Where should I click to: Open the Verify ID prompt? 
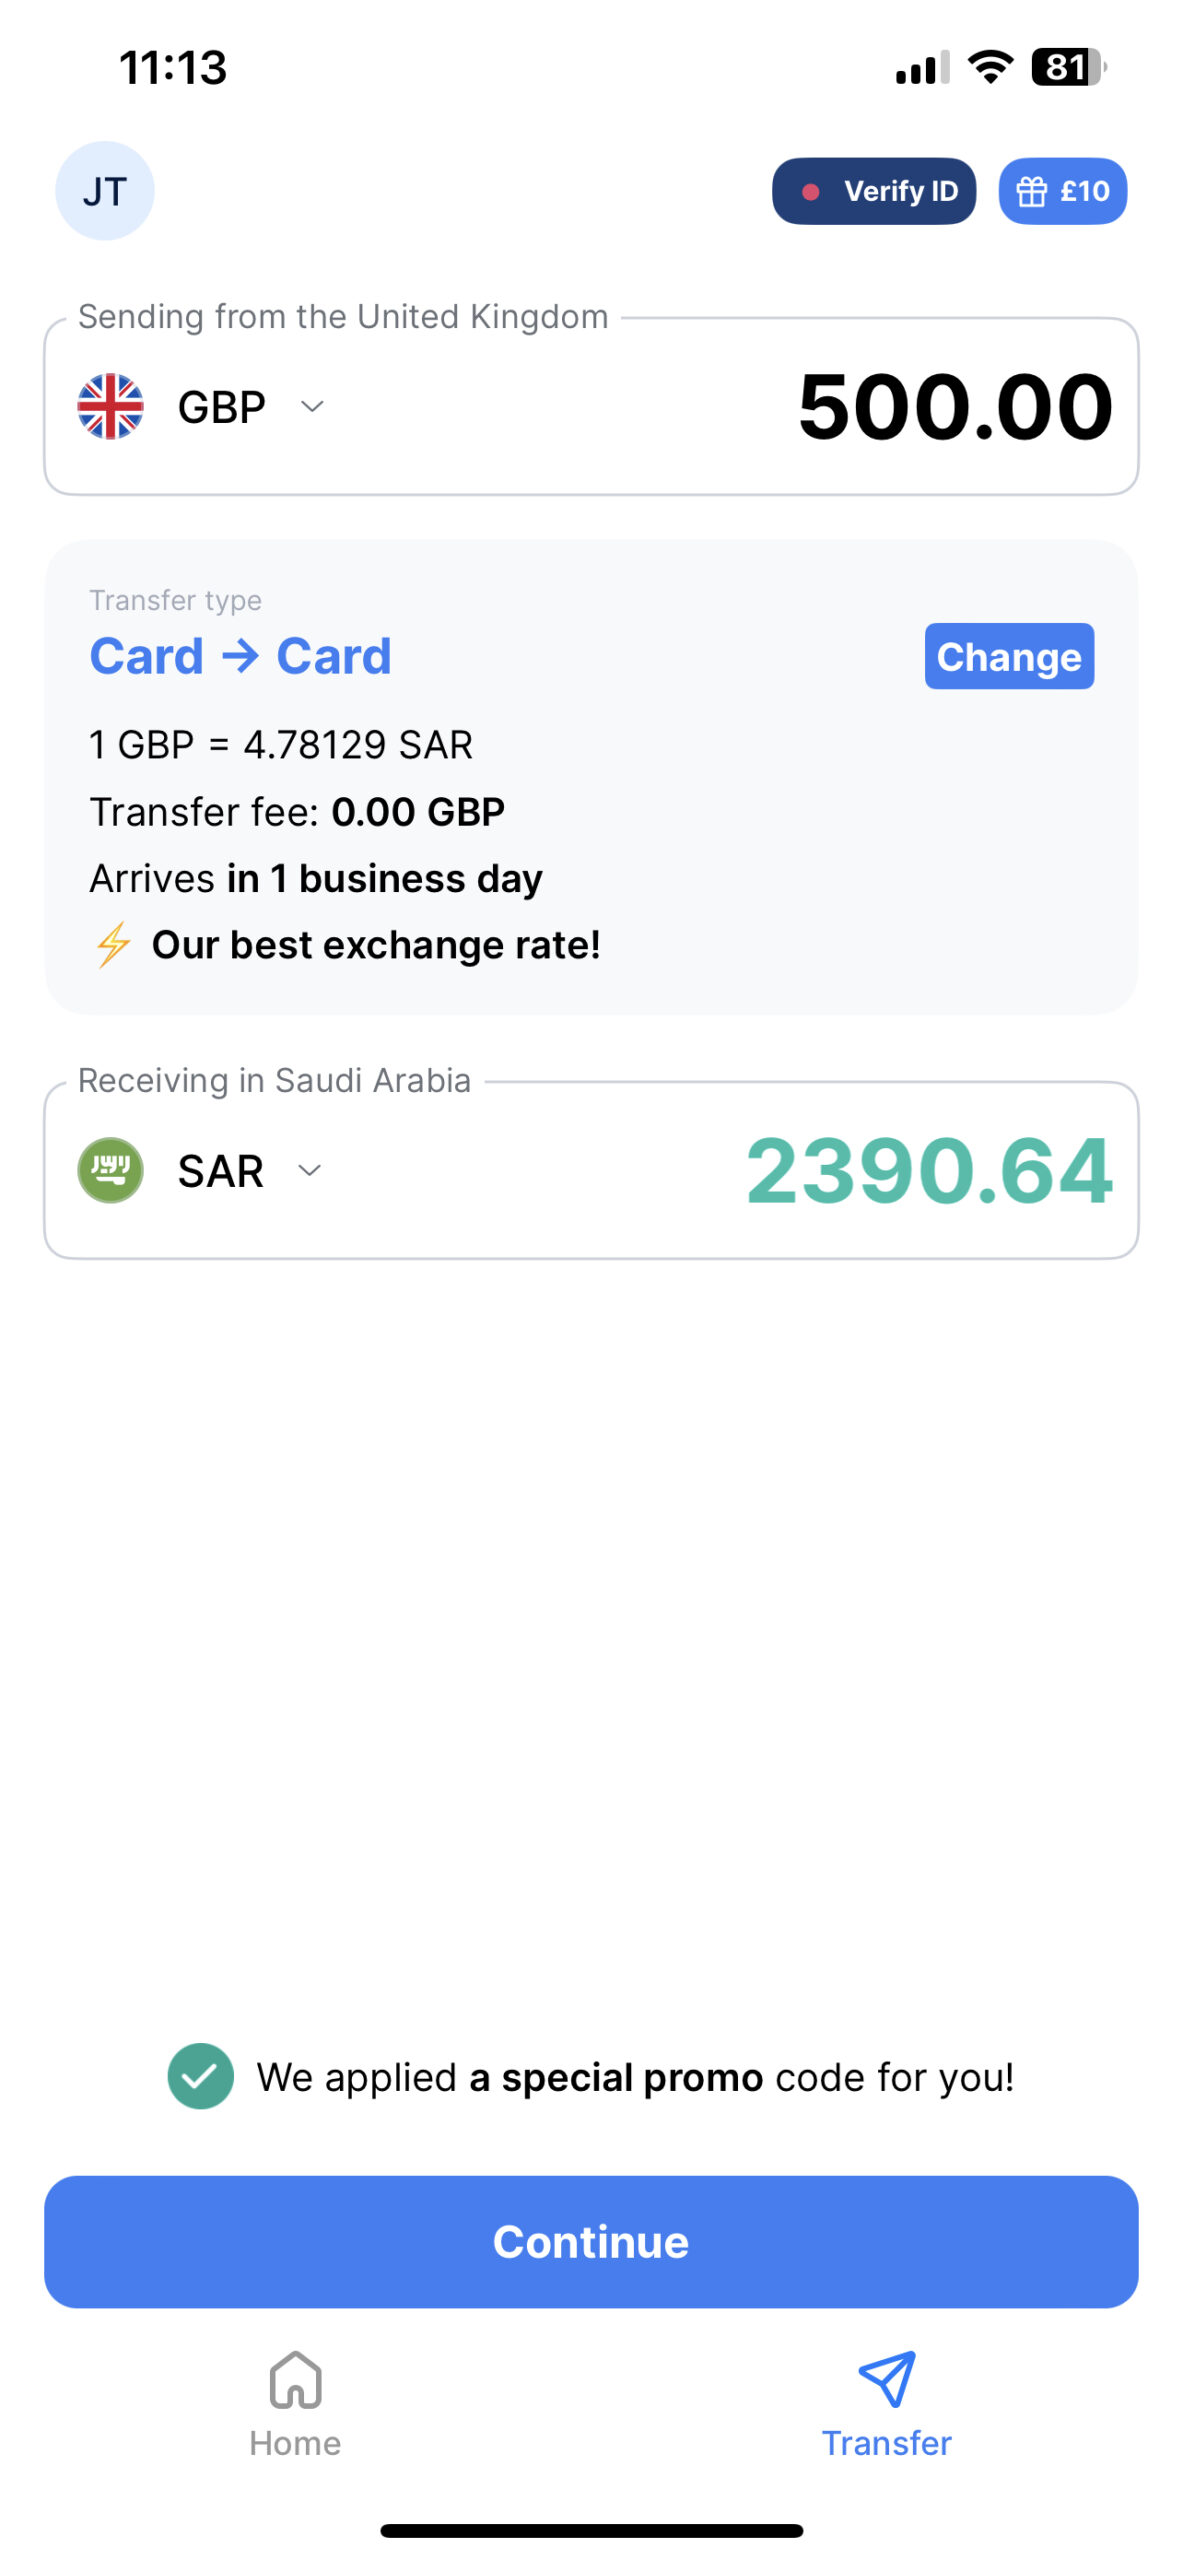[873, 191]
